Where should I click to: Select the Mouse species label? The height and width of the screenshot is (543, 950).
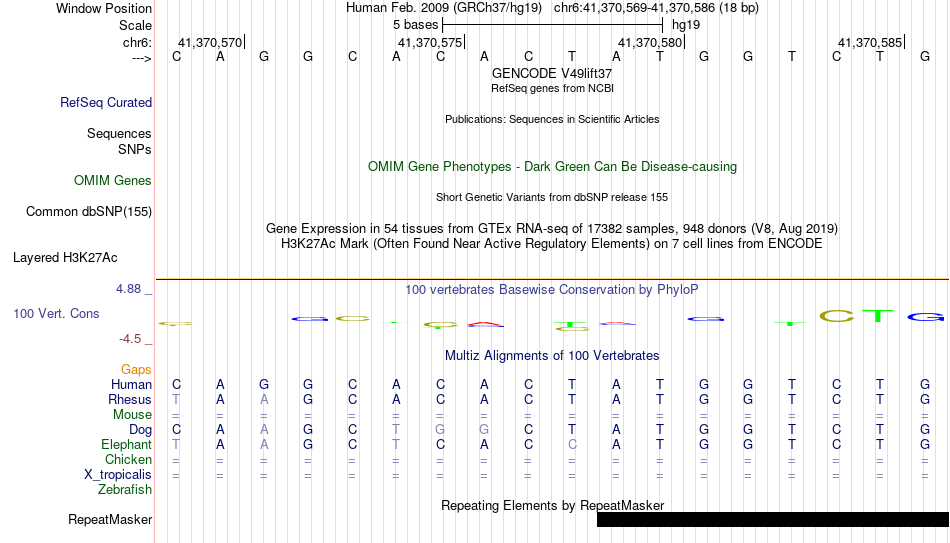click(x=132, y=415)
